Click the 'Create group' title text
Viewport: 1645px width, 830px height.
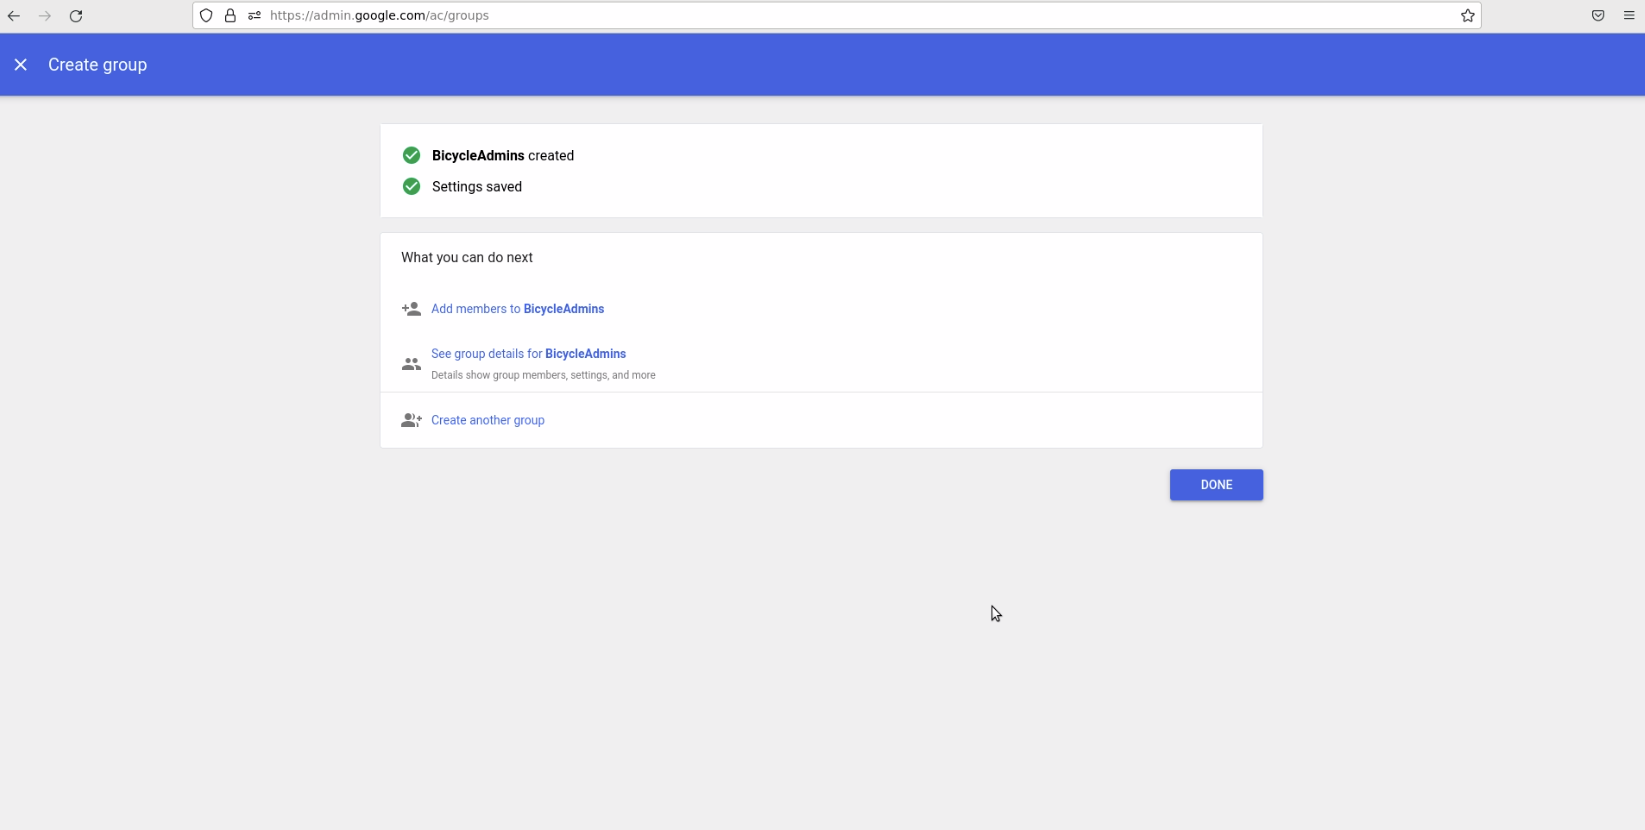coord(98,65)
